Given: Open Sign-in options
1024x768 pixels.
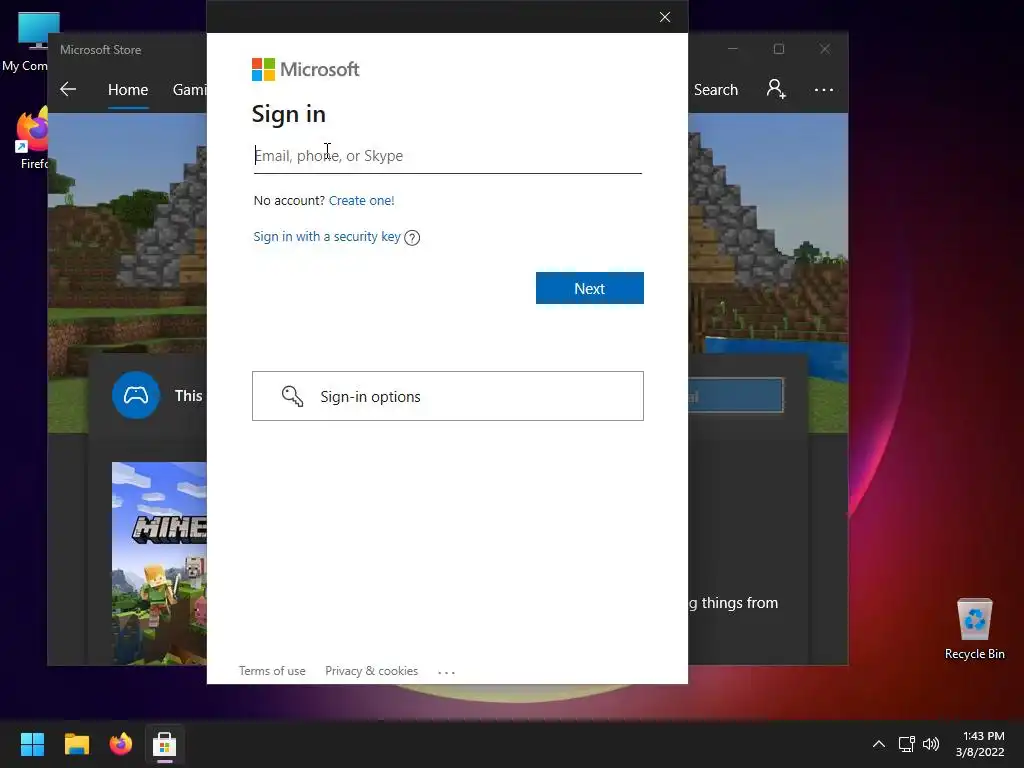Looking at the screenshot, I should click(x=447, y=396).
